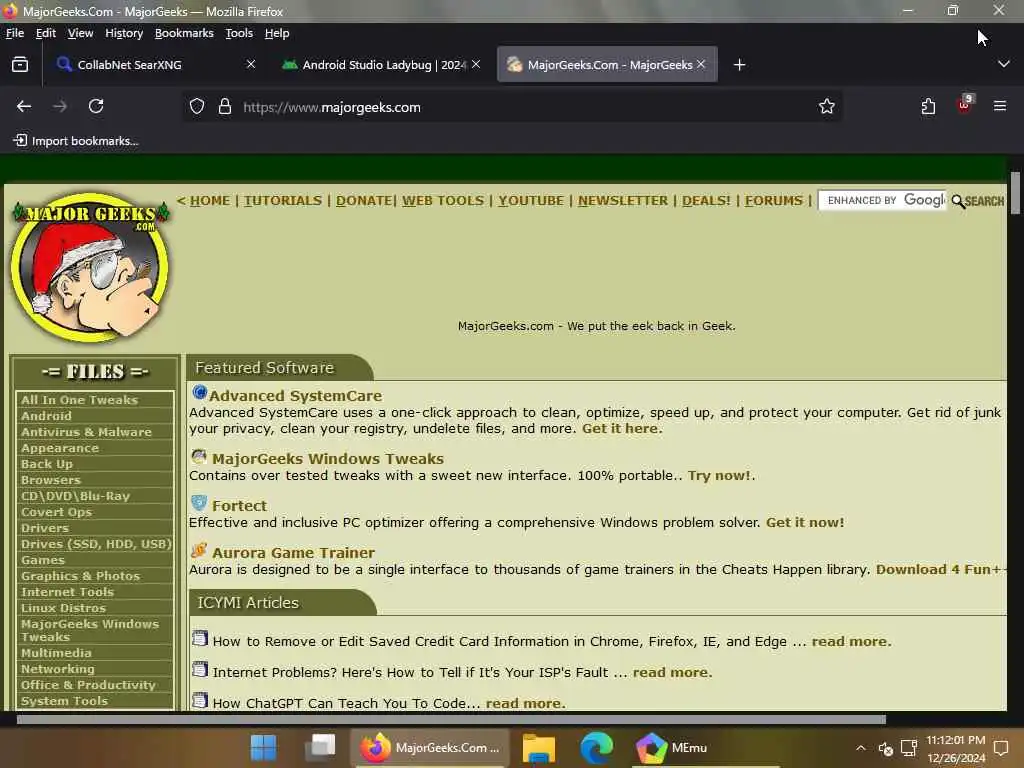The image size is (1024, 768).
Task: Reload the current page
Action: [x=96, y=106]
